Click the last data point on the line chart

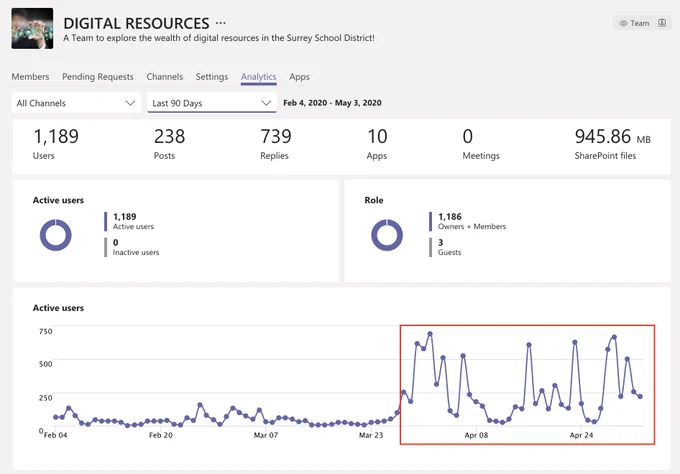pyautogui.click(x=640, y=396)
